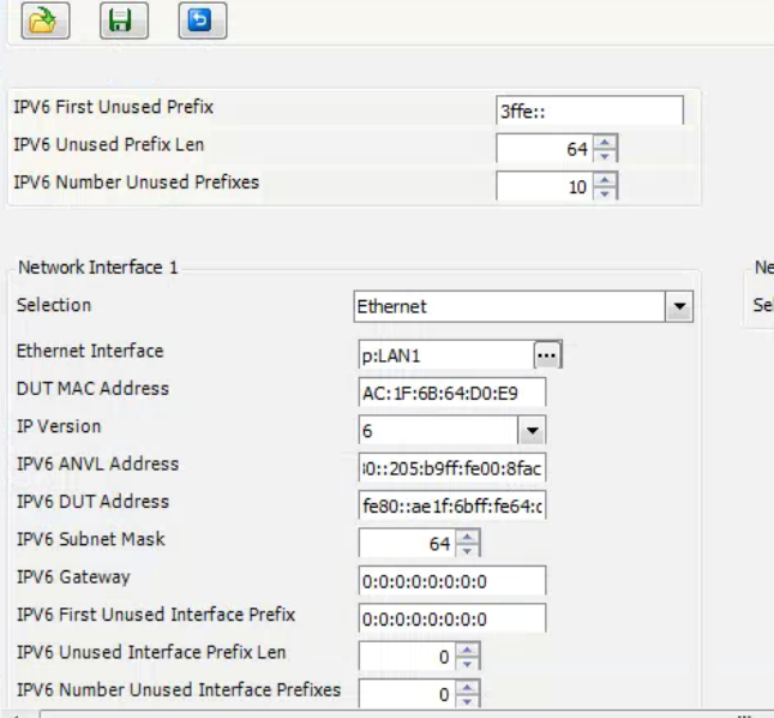This screenshot has height=718, width=774.
Task: Increase IPV6 Unused Interface Prefix Len
Action: (x=465, y=650)
